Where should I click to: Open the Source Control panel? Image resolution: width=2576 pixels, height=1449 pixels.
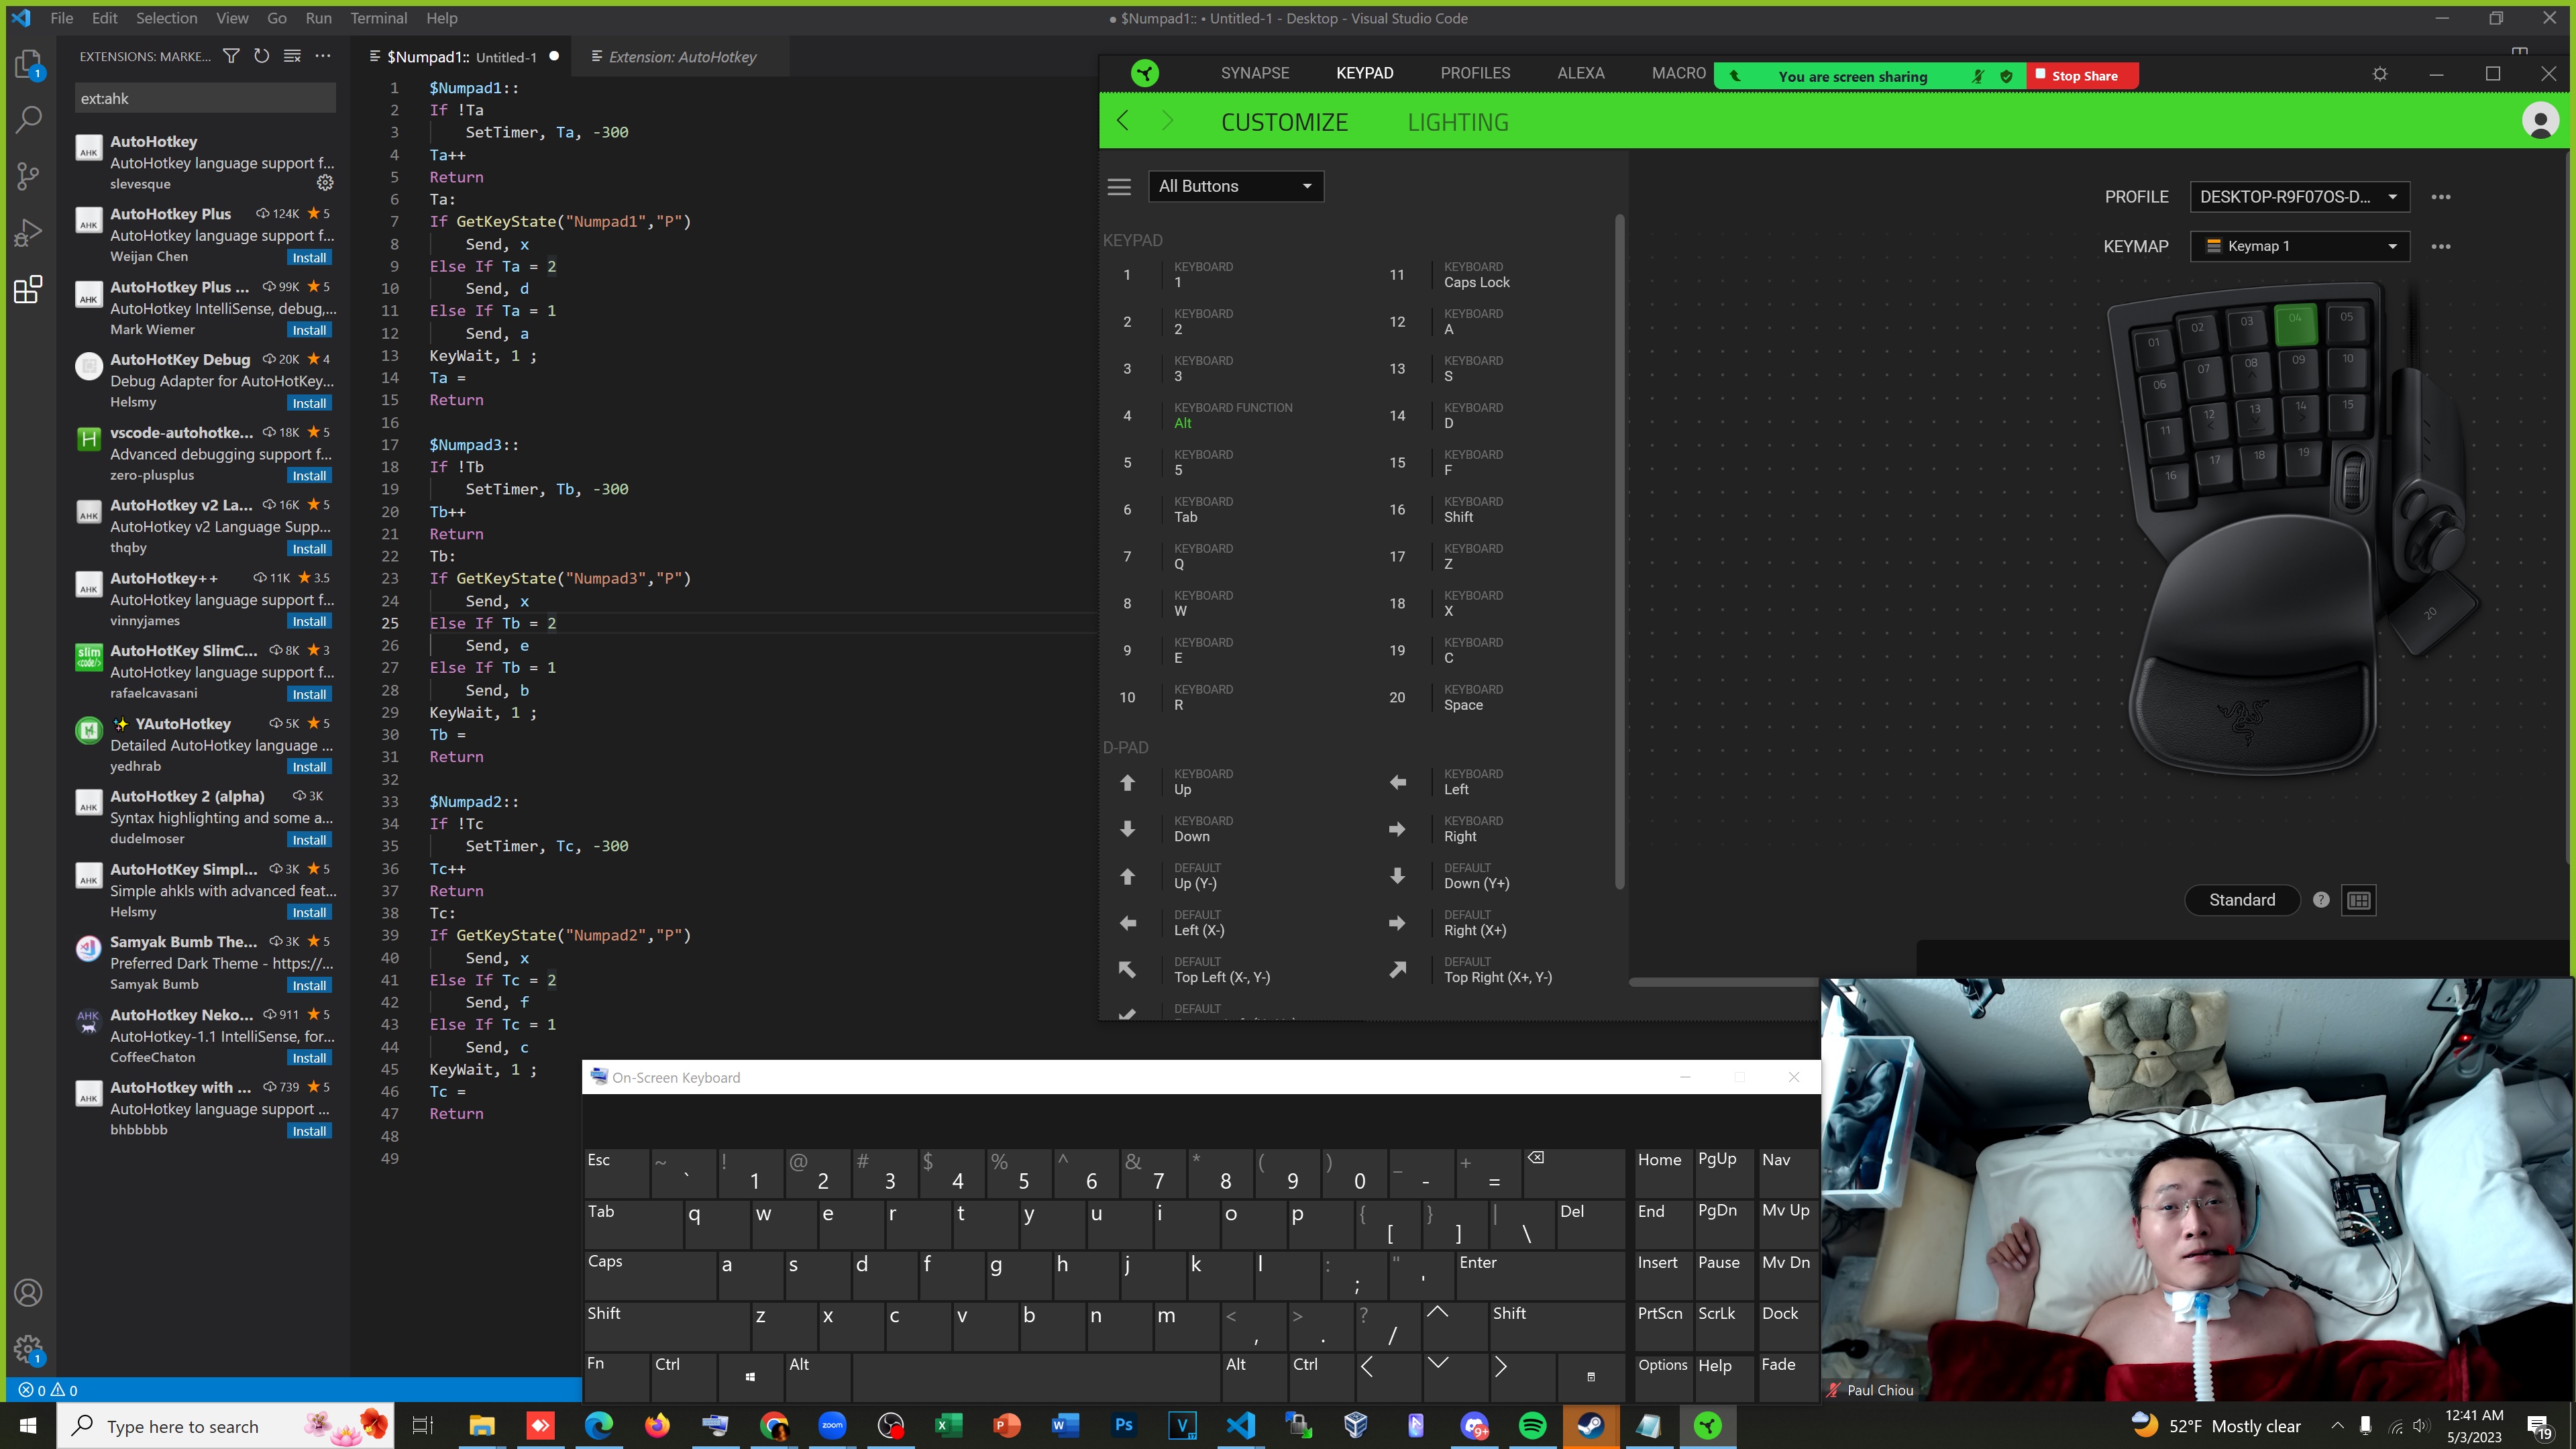click(28, 176)
